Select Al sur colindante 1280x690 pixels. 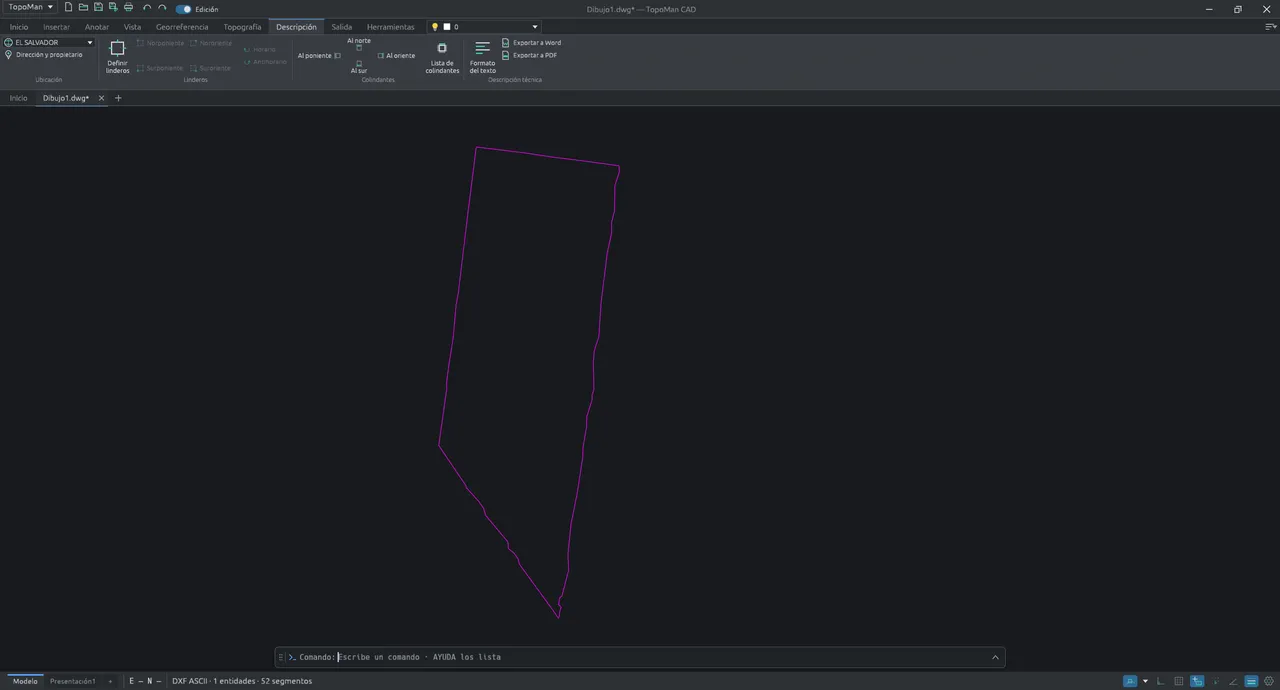click(359, 67)
